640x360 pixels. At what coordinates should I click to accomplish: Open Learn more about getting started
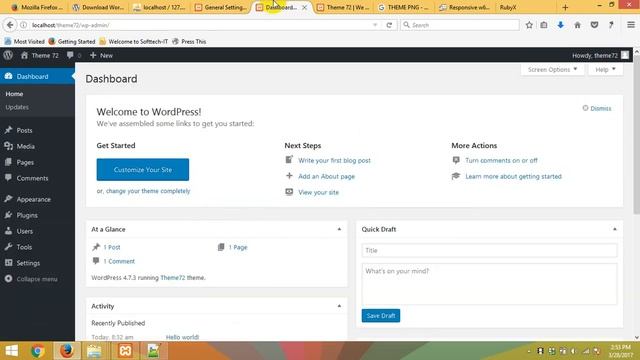click(513, 176)
